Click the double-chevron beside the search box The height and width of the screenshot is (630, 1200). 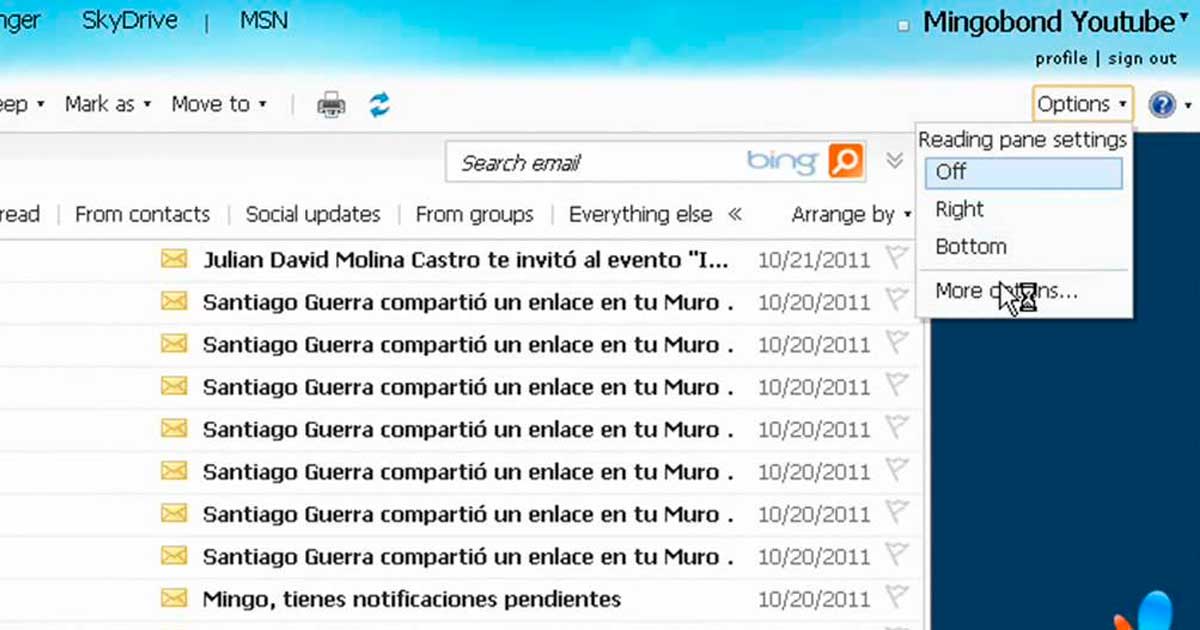(895, 161)
